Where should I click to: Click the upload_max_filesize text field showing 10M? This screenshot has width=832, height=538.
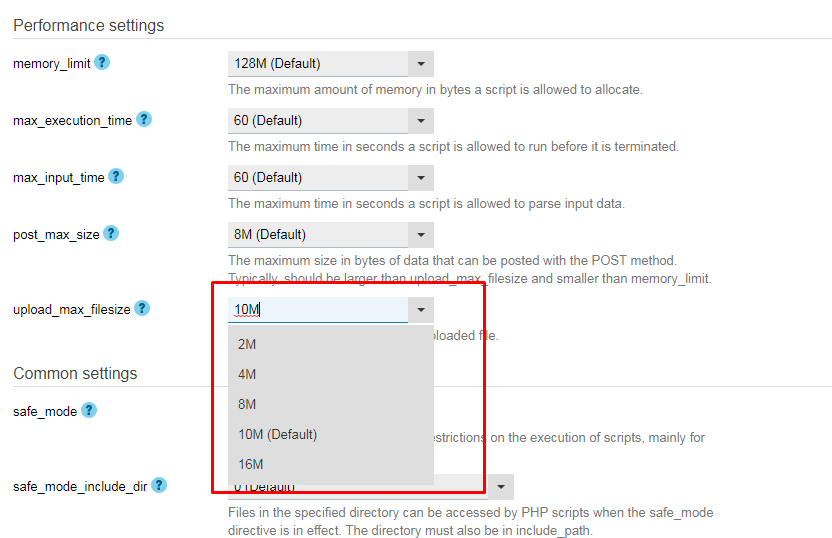[318, 310]
